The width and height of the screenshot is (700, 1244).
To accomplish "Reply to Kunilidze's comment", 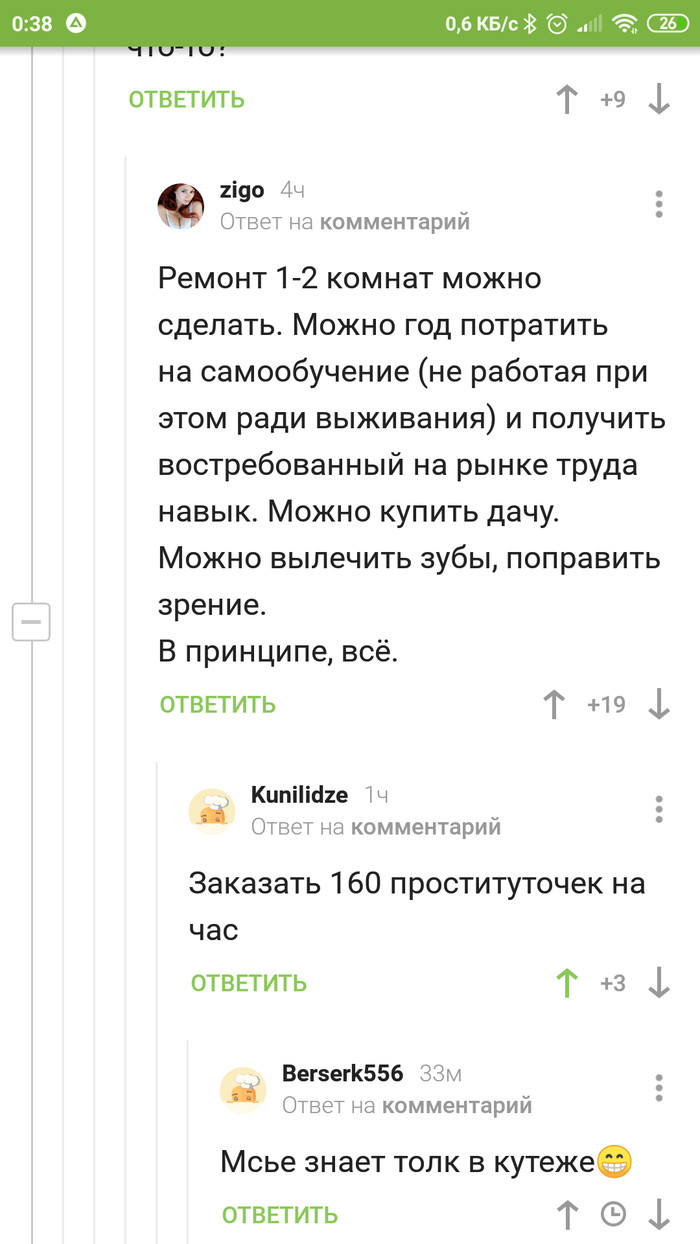I will point(248,983).
